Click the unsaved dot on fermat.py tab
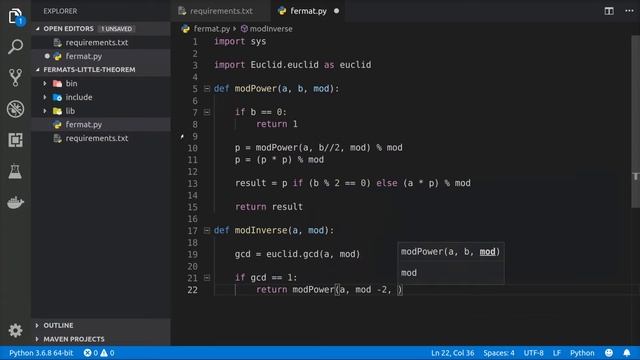 tap(336, 11)
